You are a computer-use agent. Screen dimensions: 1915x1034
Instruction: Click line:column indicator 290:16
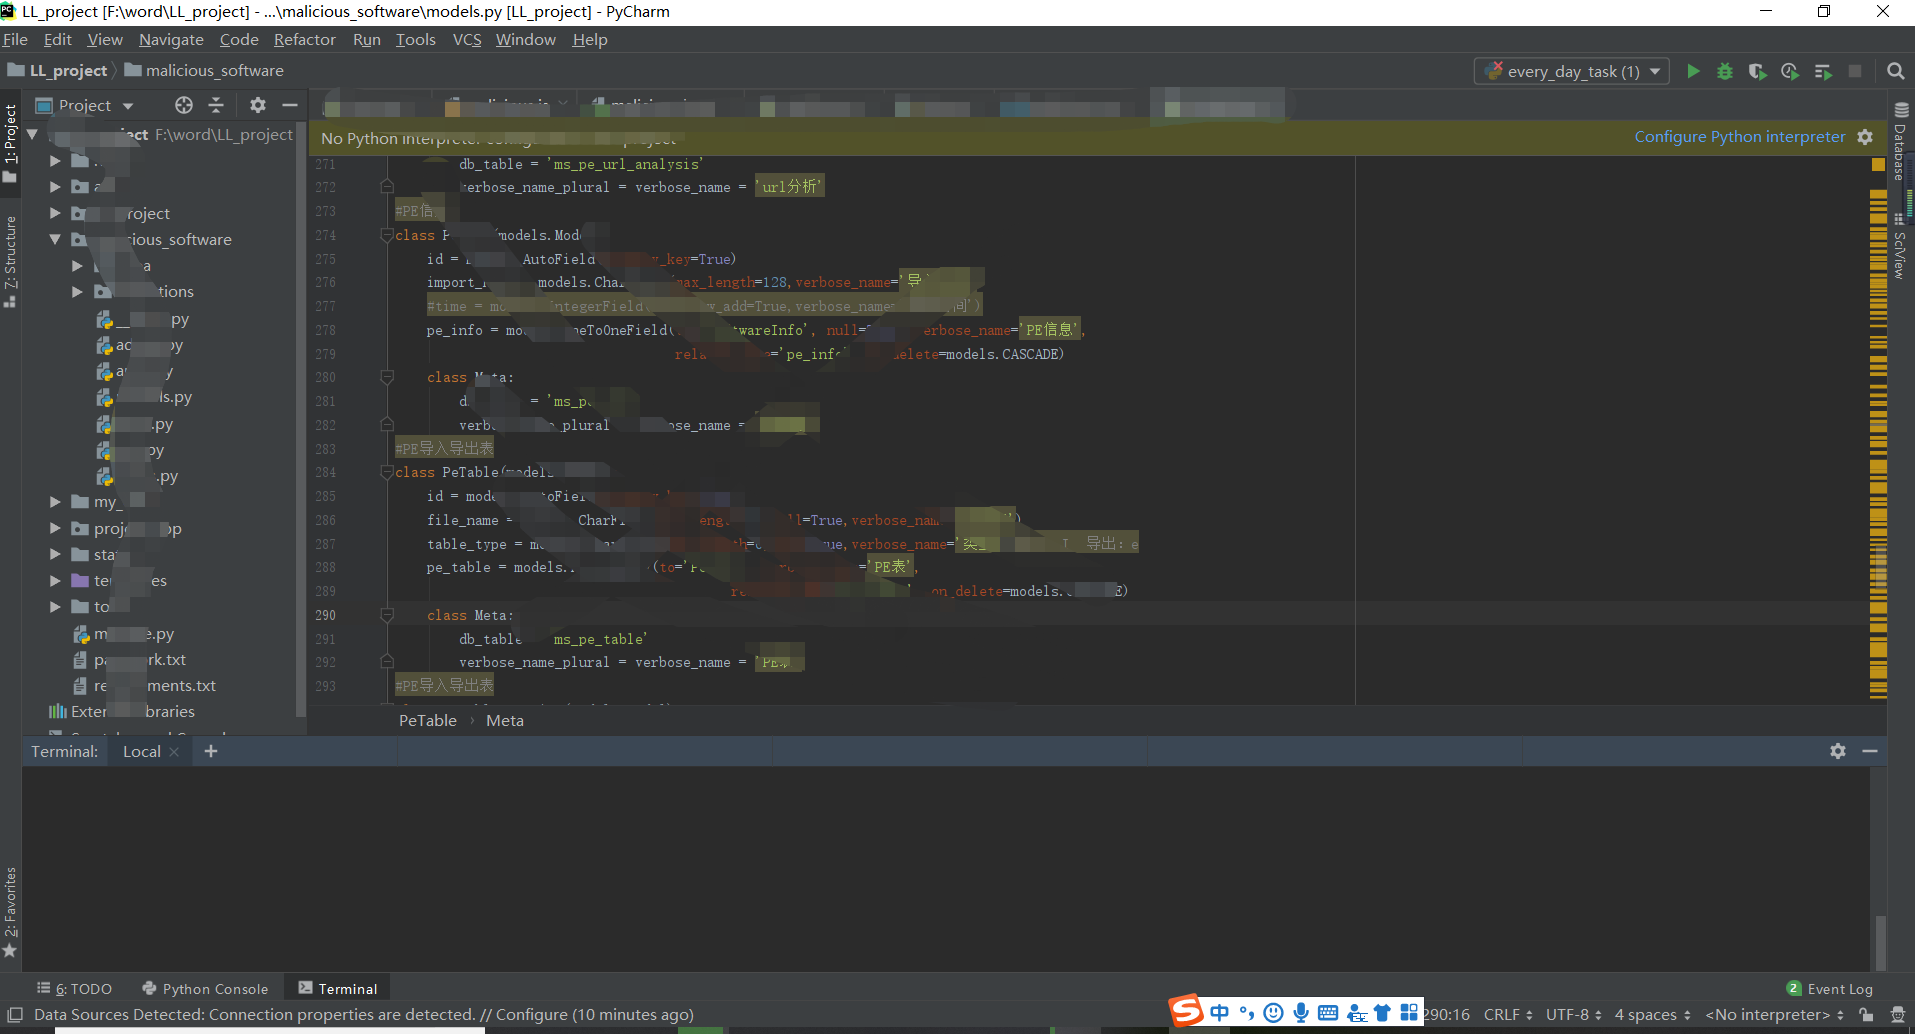pos(1447,1014)
